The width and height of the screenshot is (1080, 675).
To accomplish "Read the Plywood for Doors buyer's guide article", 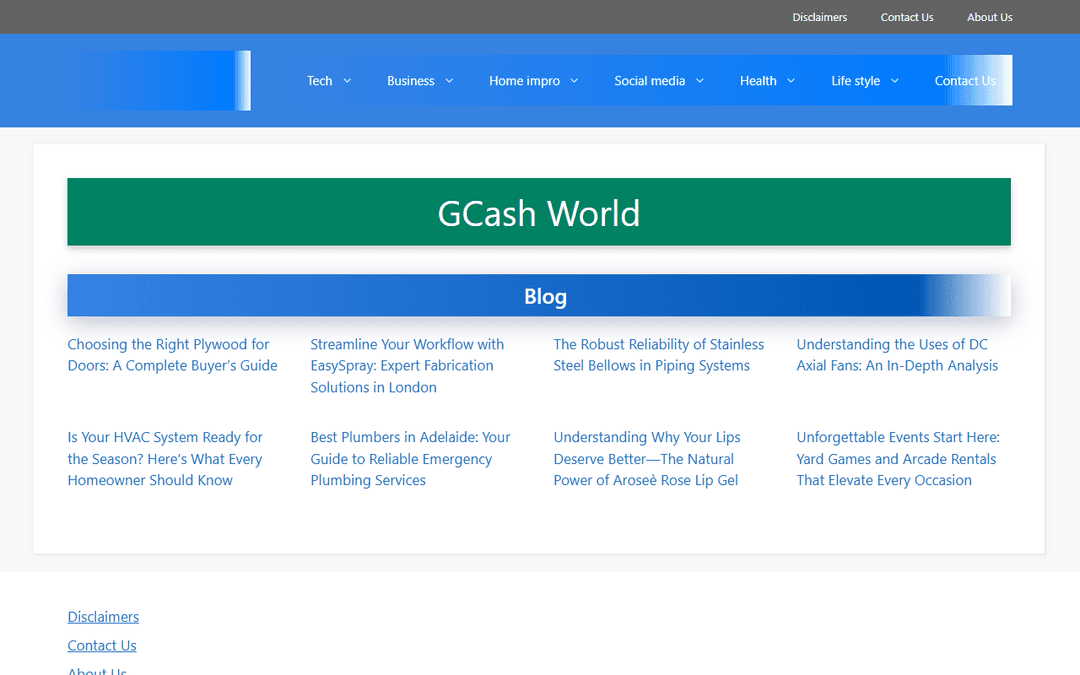I will (x=172, y=355).
